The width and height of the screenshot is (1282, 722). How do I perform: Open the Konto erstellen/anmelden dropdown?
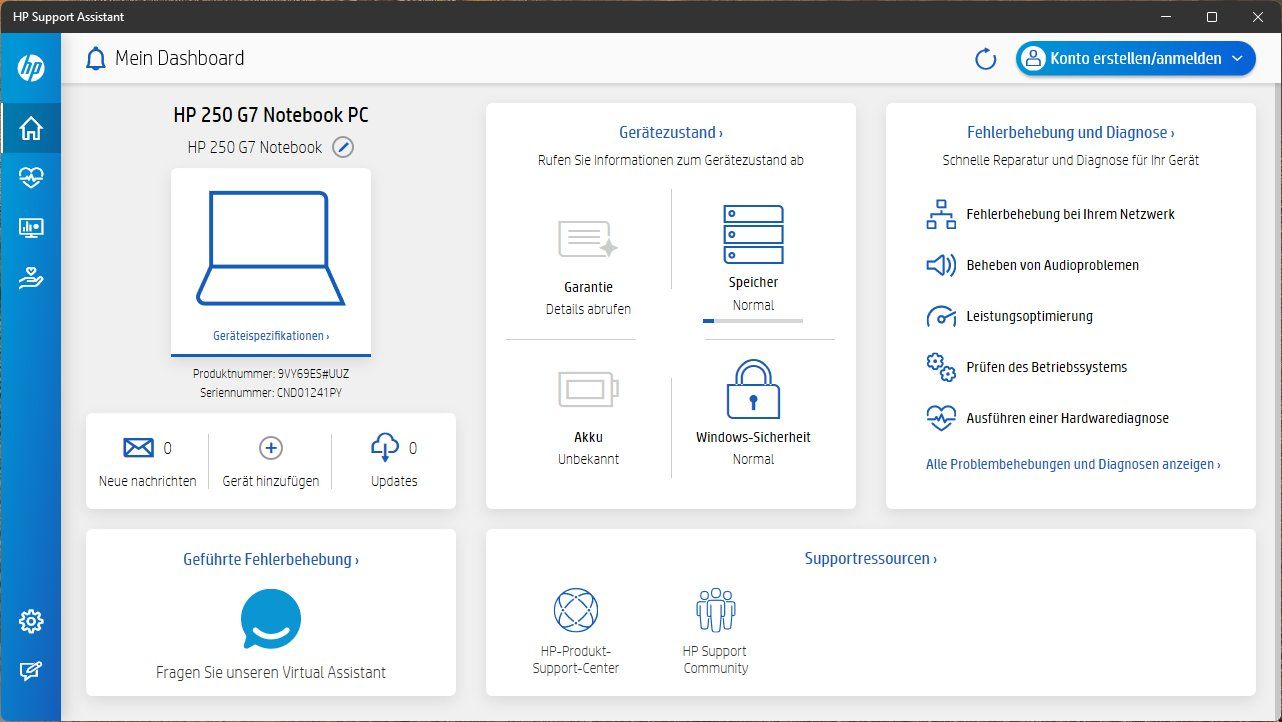click(1136, 59)
